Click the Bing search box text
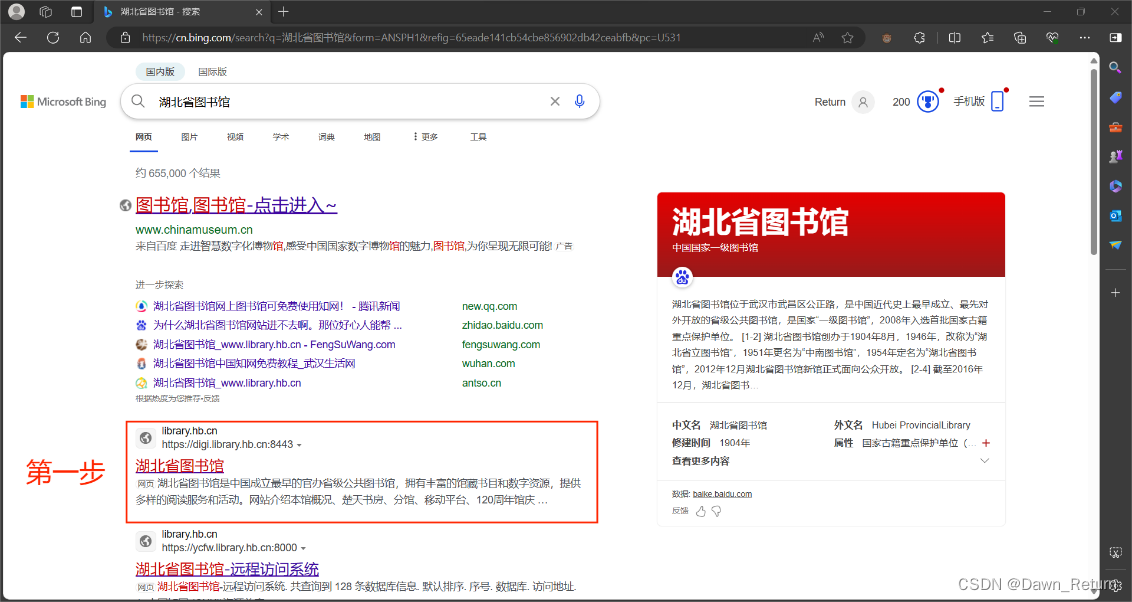1132x602 pixels. click(x=194, y=102)
